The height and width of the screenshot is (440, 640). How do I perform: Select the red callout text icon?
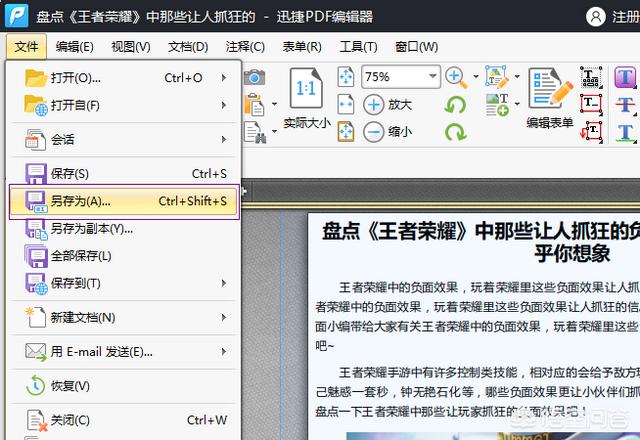click(591, 131)
